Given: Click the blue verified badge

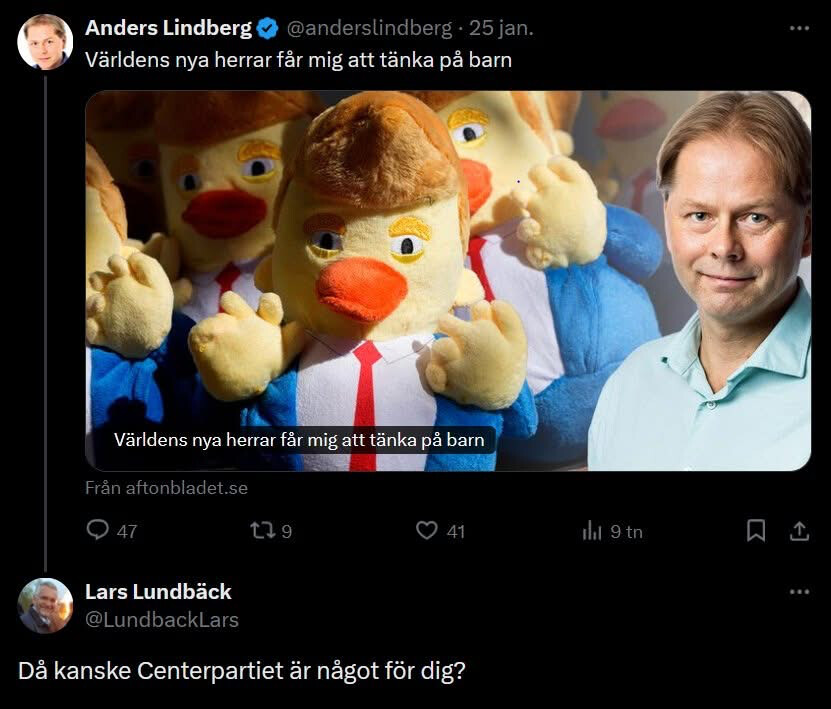Looking at the screenshot, I should click(x=268, y=28).
